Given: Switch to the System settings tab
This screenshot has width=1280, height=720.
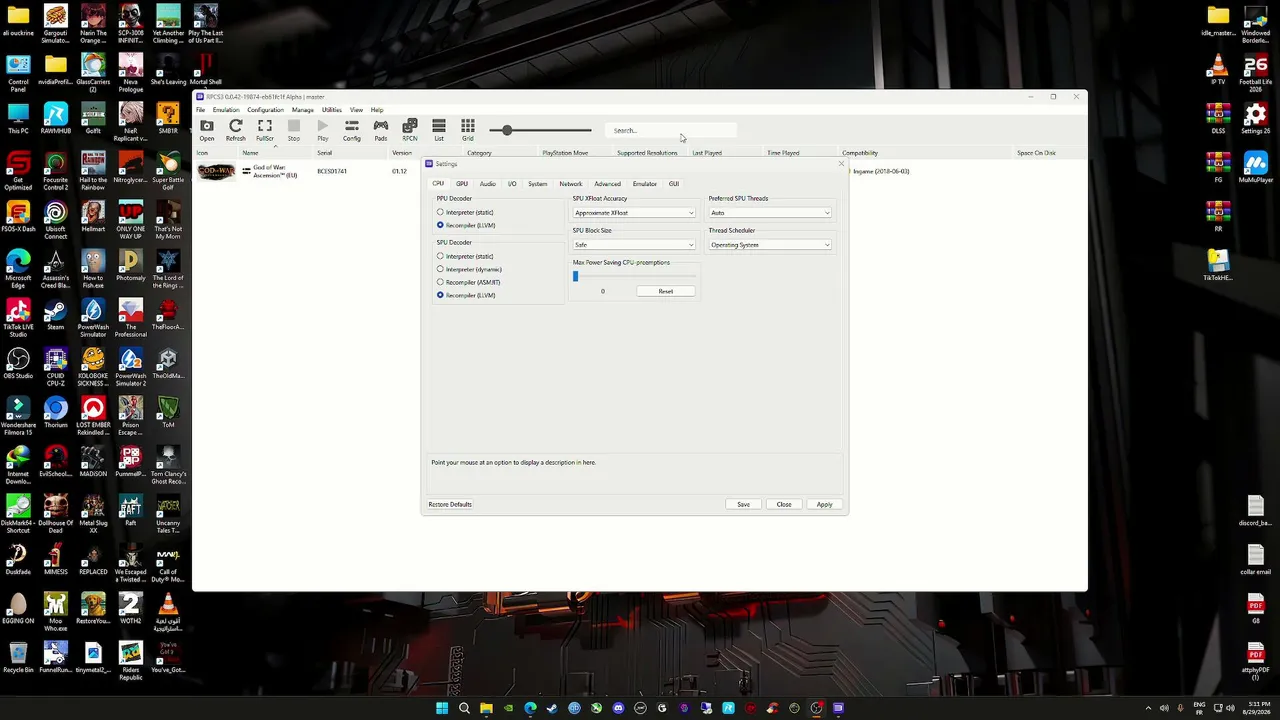Looking at the screenshot, I should pos(538,184).
